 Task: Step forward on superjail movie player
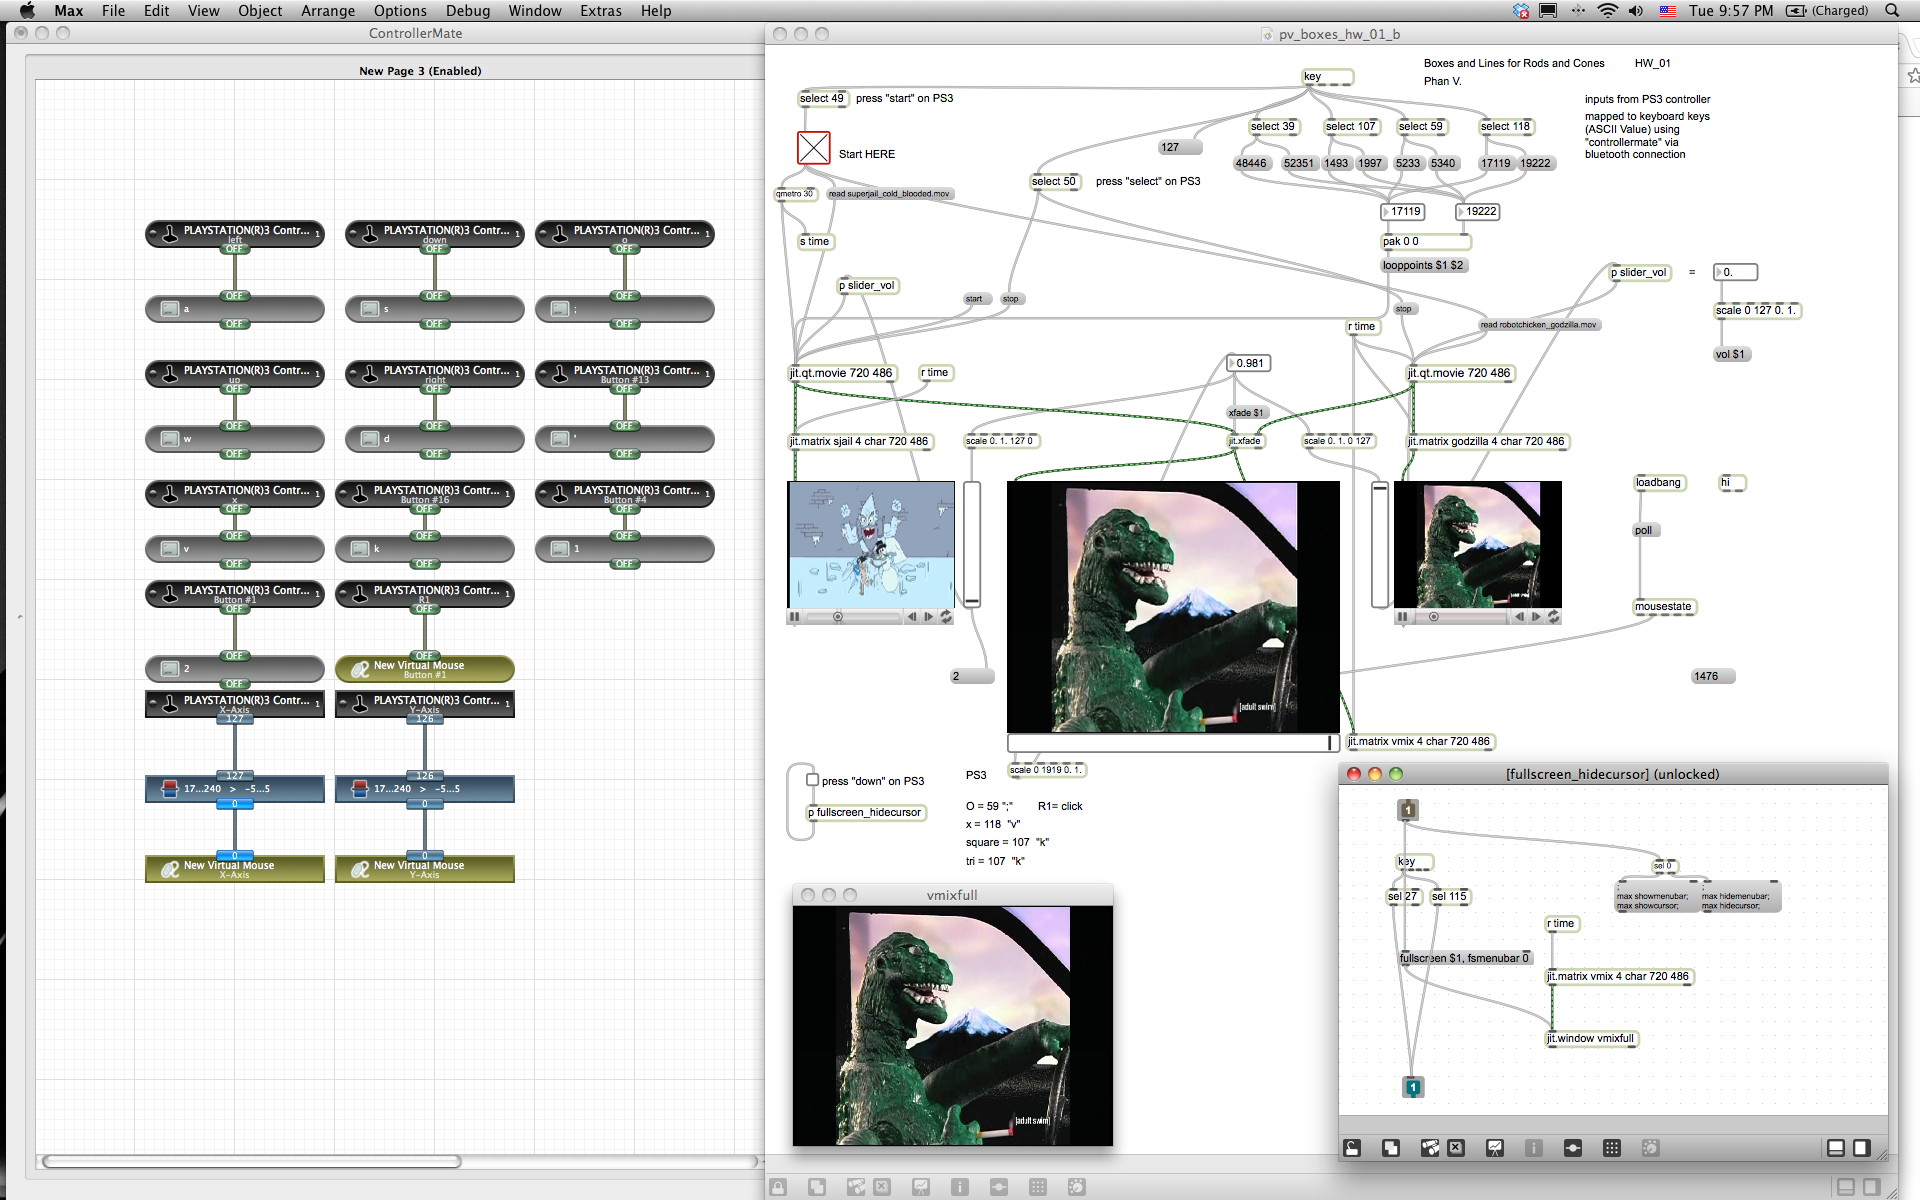[x=928, y=617]
